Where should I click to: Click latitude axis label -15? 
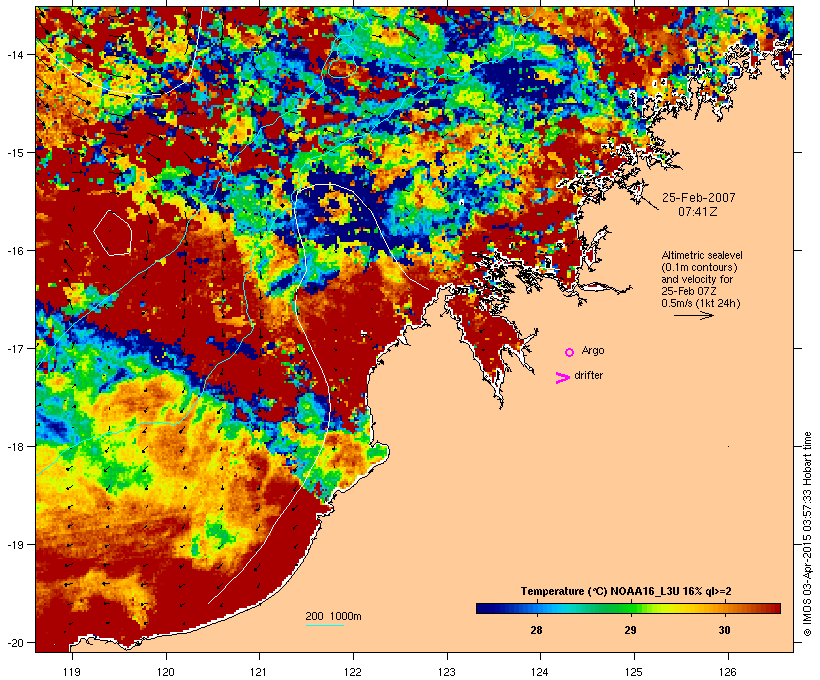(x=14, y=153)
